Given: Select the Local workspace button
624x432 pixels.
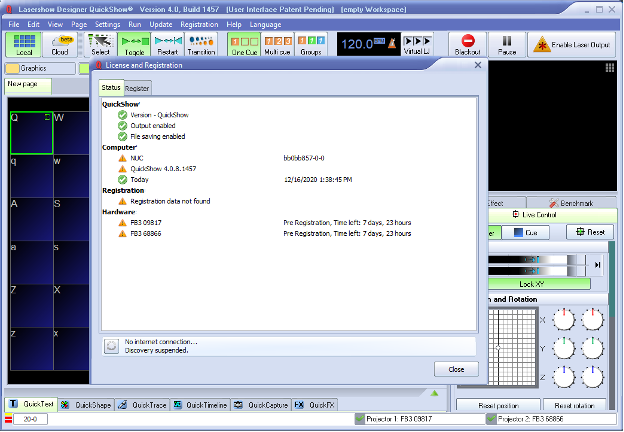Looking at the screenshot, I should 23,45.
